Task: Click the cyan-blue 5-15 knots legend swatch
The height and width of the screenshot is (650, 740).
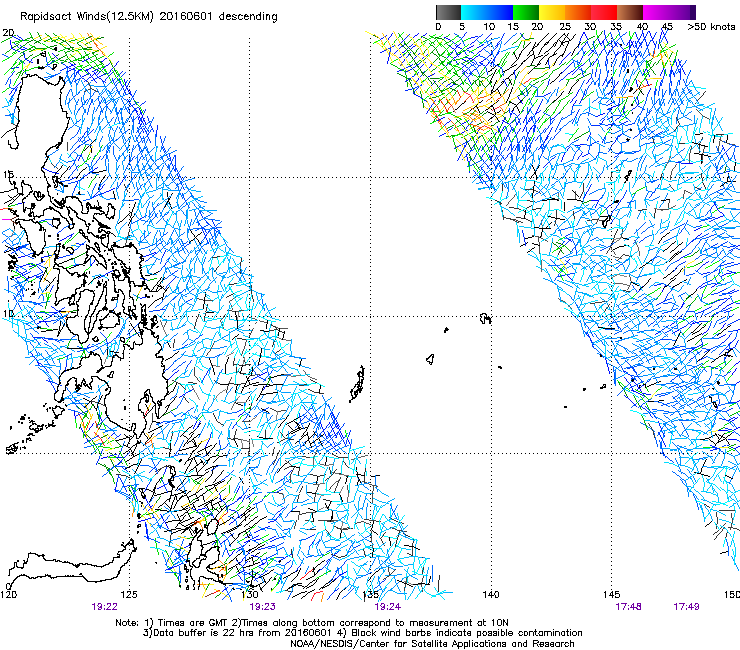Action: click(487, 12)
